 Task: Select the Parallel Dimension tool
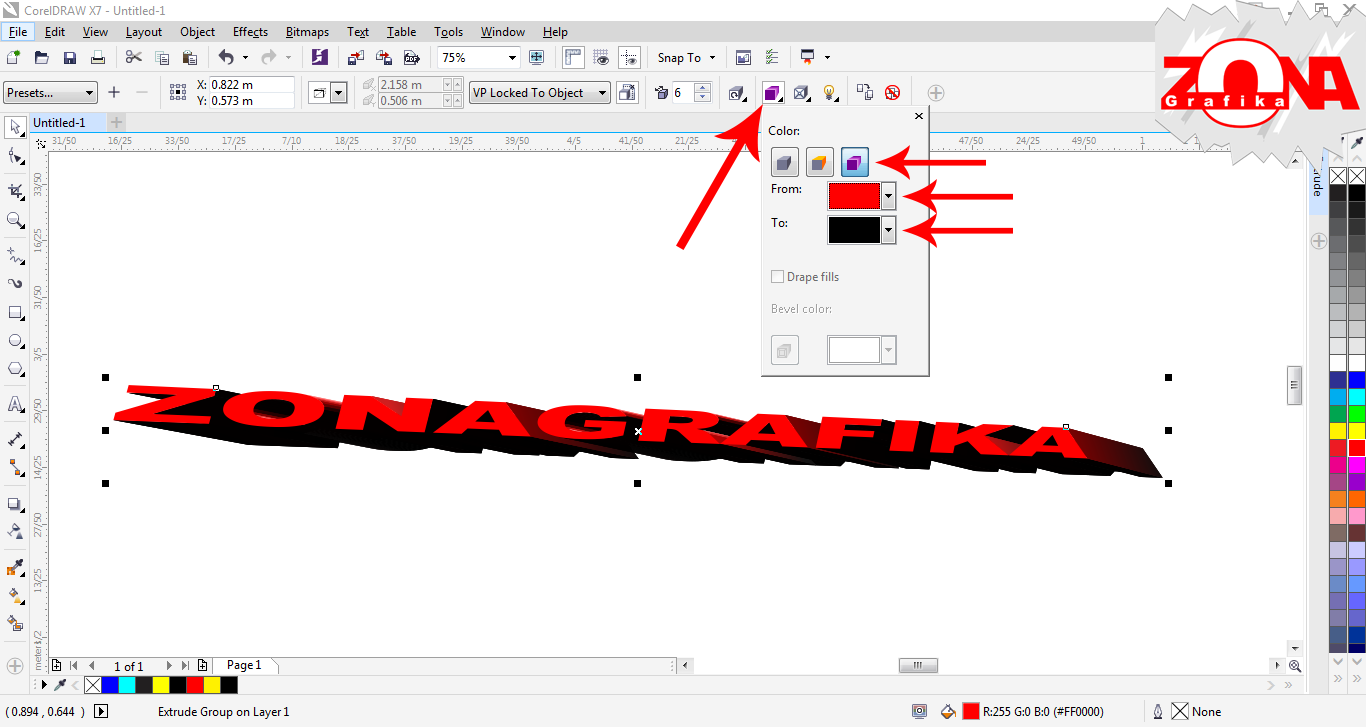tap(15, 439)
